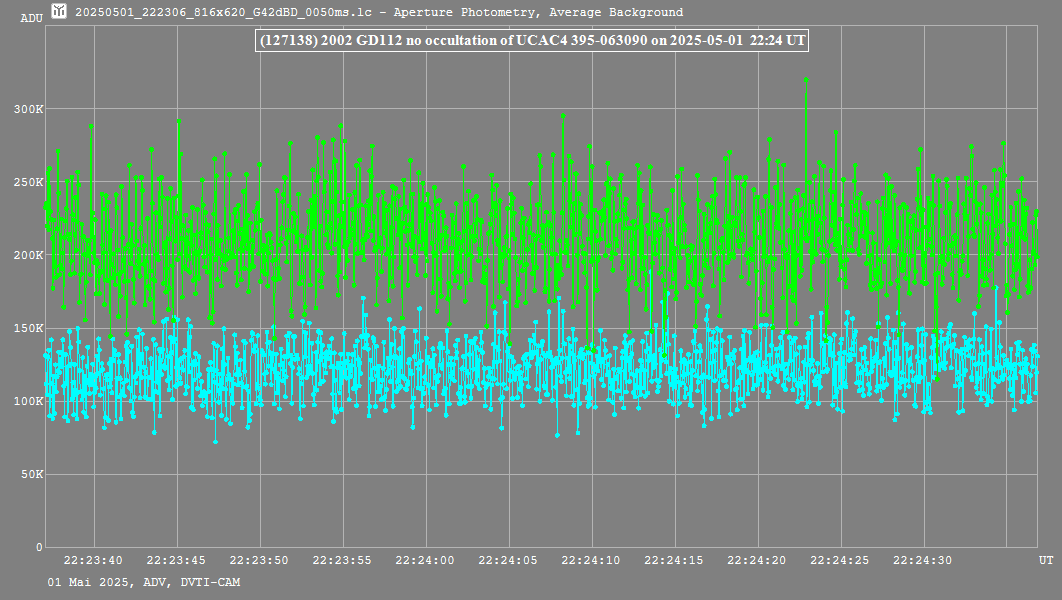Click the zero label at y-axis origin
Screen dimensions: 1062x600
coord(40,547)
